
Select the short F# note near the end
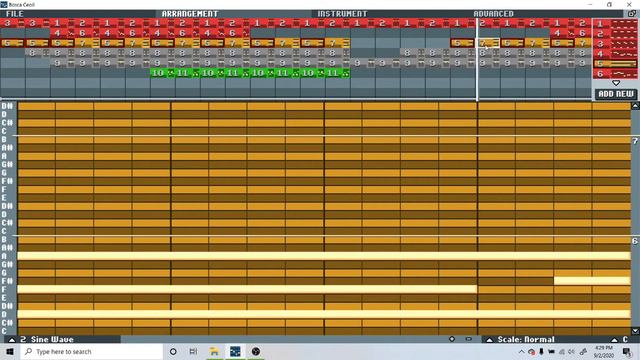point(592,281)
